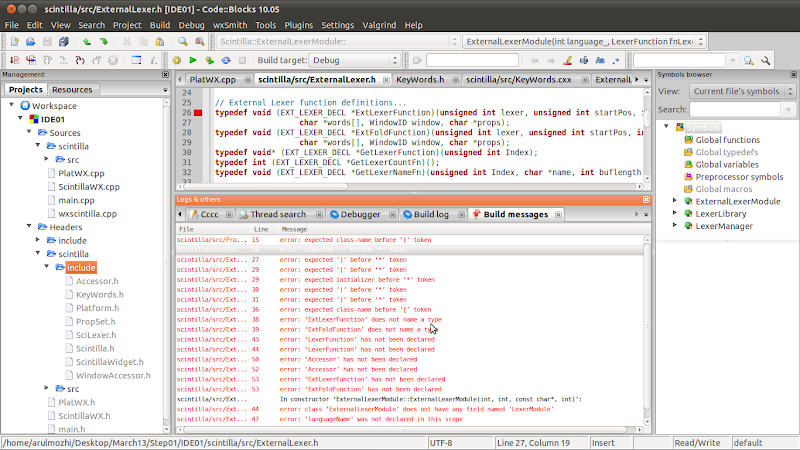
Task: Click the Find magnifier toolbar icon
Action: click(x=182, y=42)
